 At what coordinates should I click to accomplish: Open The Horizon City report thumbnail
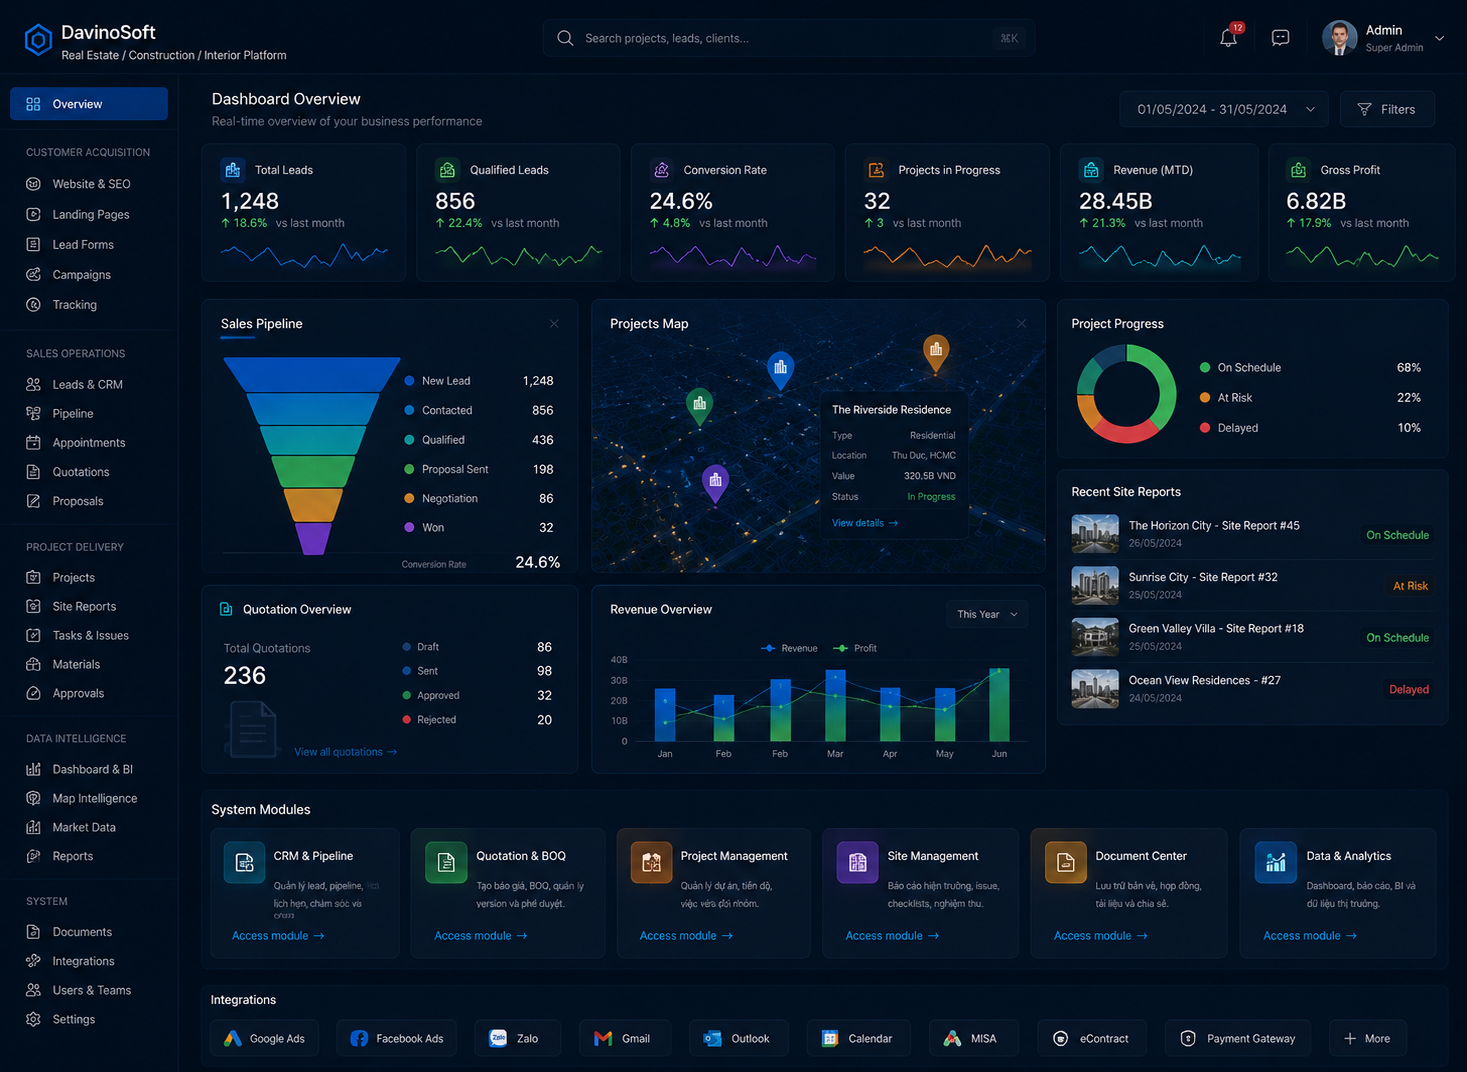[1095, 534]
